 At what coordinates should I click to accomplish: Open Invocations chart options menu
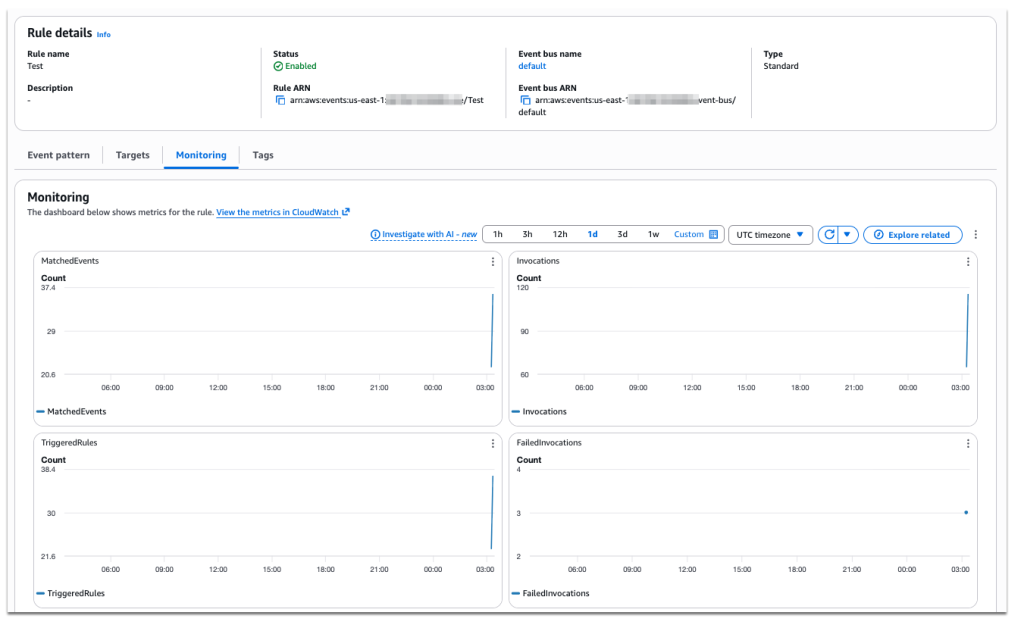click(968, 262)
